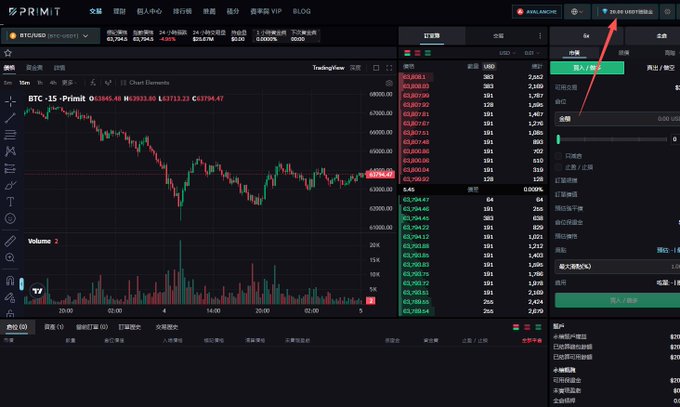
Task: Open the language globe dropdown
Action: pos(577,12)
